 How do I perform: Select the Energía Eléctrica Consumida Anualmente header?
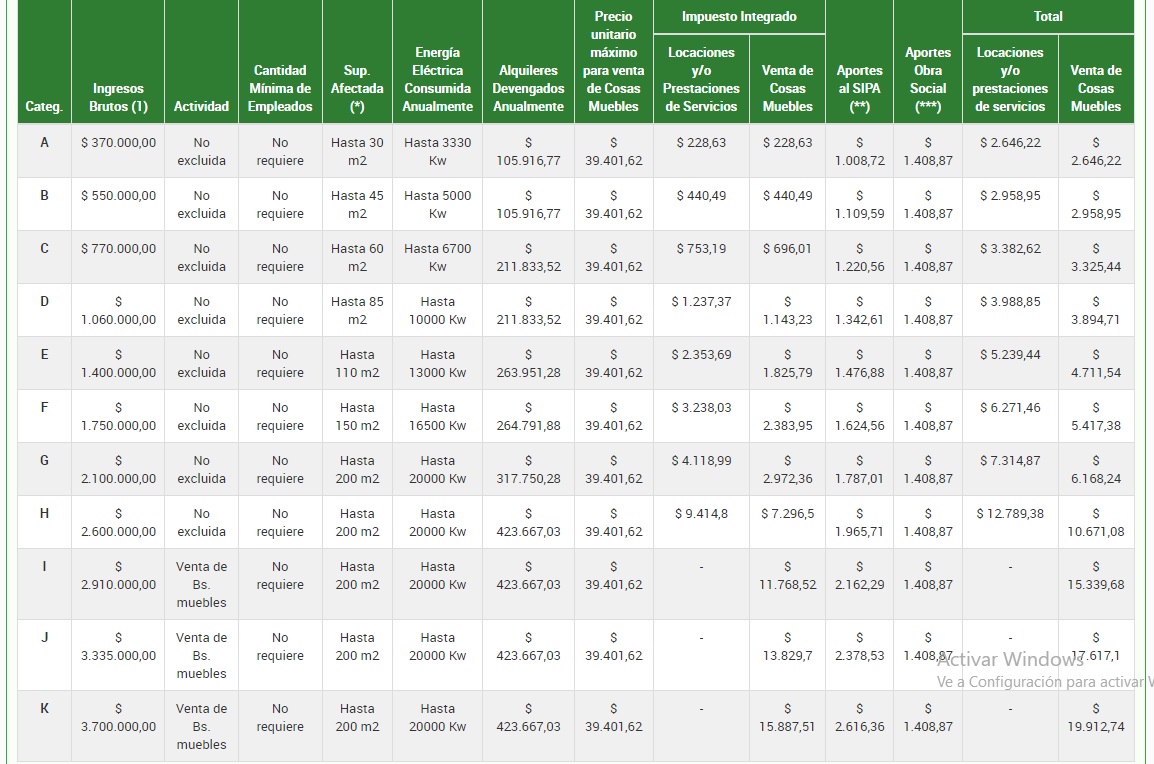(x=437, y=79)
